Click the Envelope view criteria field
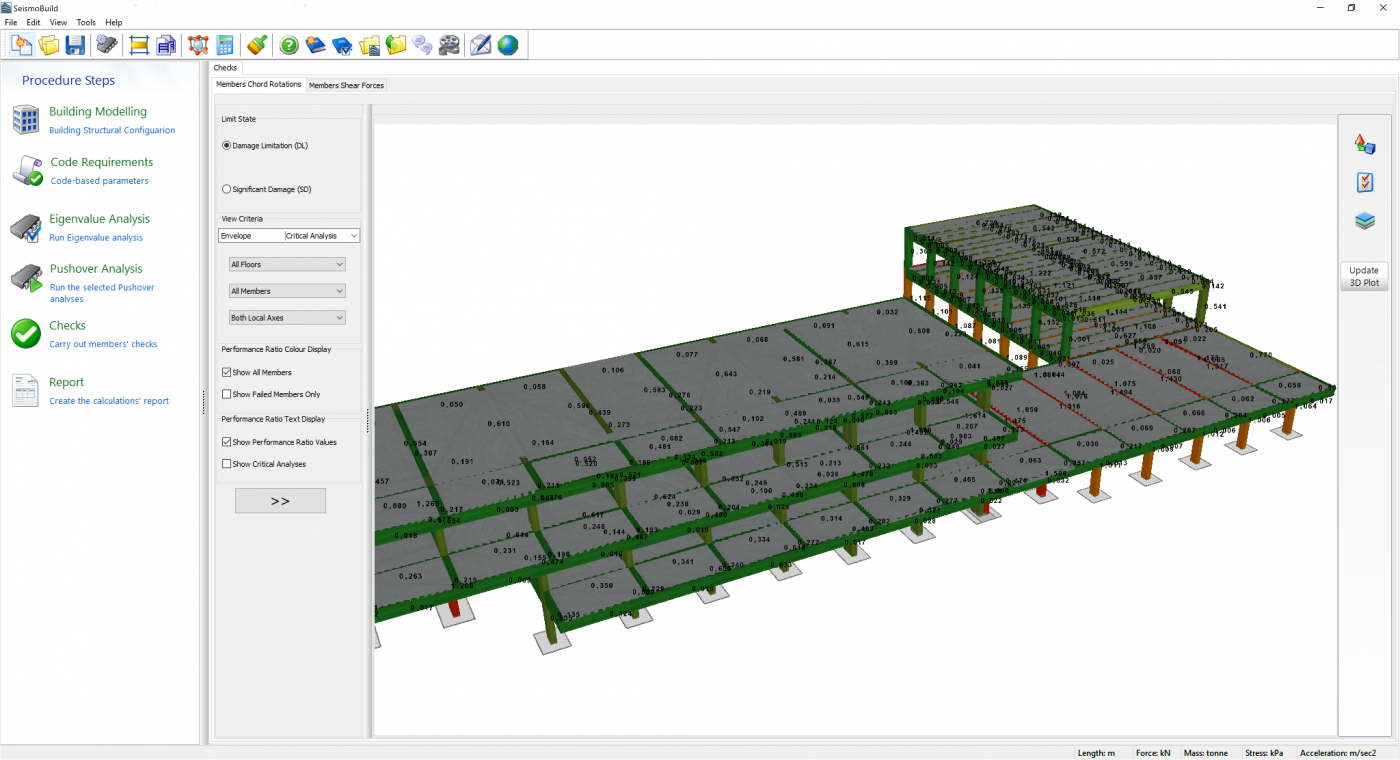 click(x=251, y=236)
